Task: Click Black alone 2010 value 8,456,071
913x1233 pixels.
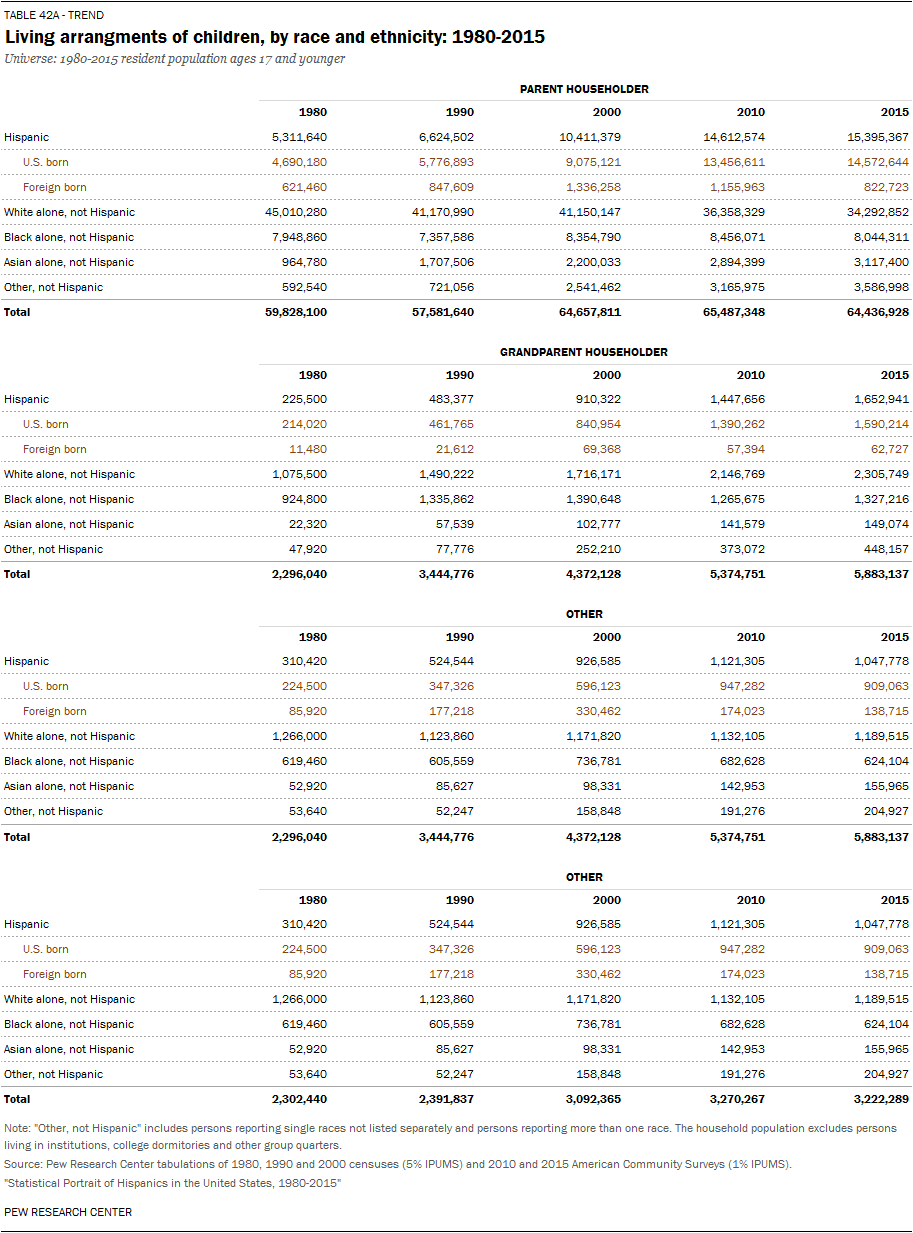Action: [731, 237]
